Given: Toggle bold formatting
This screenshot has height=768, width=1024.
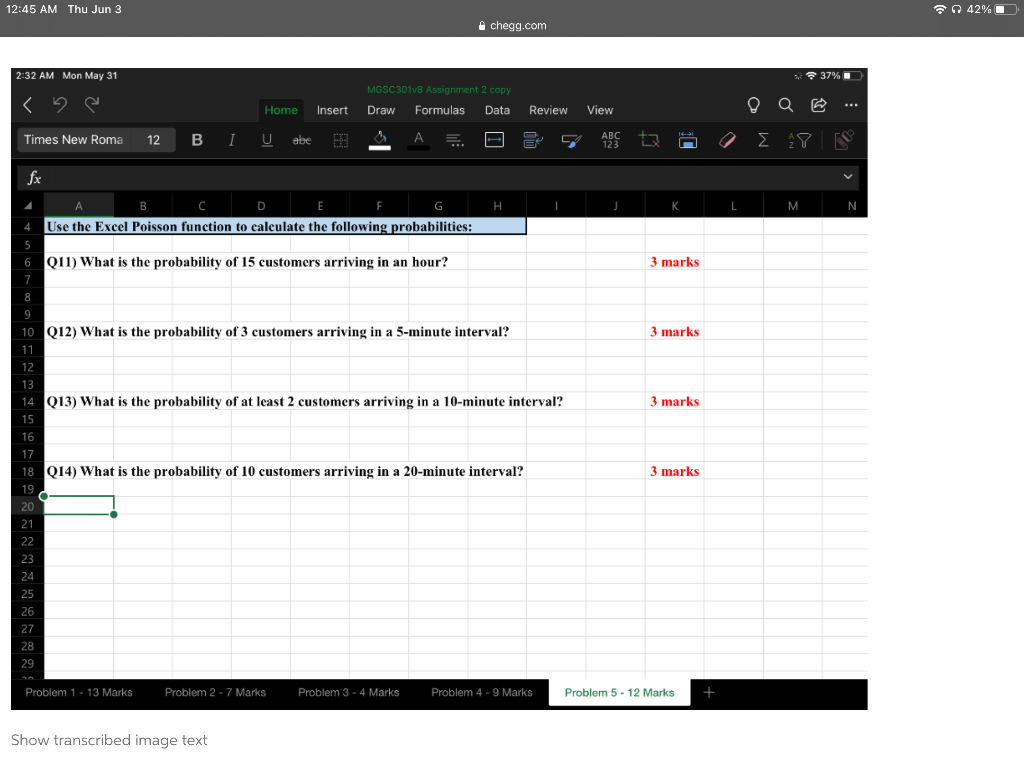Looking at the screenshot, I should [x=197, y=140].
